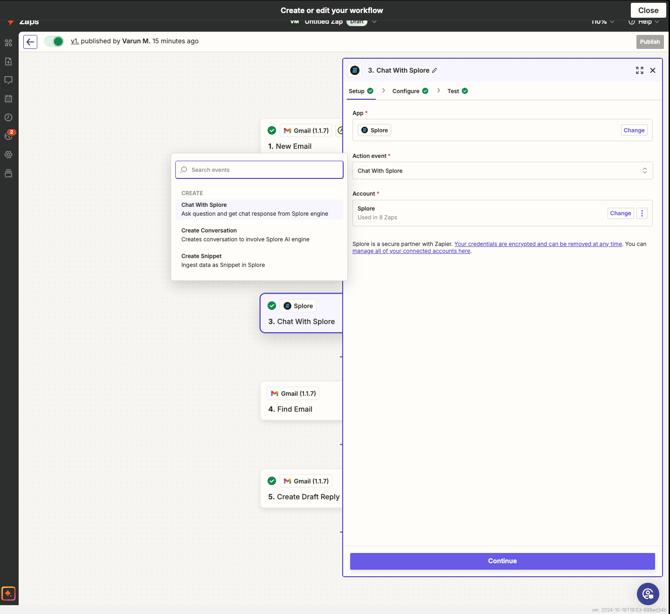The height and width of the screenshot is (614, 670).
Task: Click green check status on step 1
Action: 272,131
